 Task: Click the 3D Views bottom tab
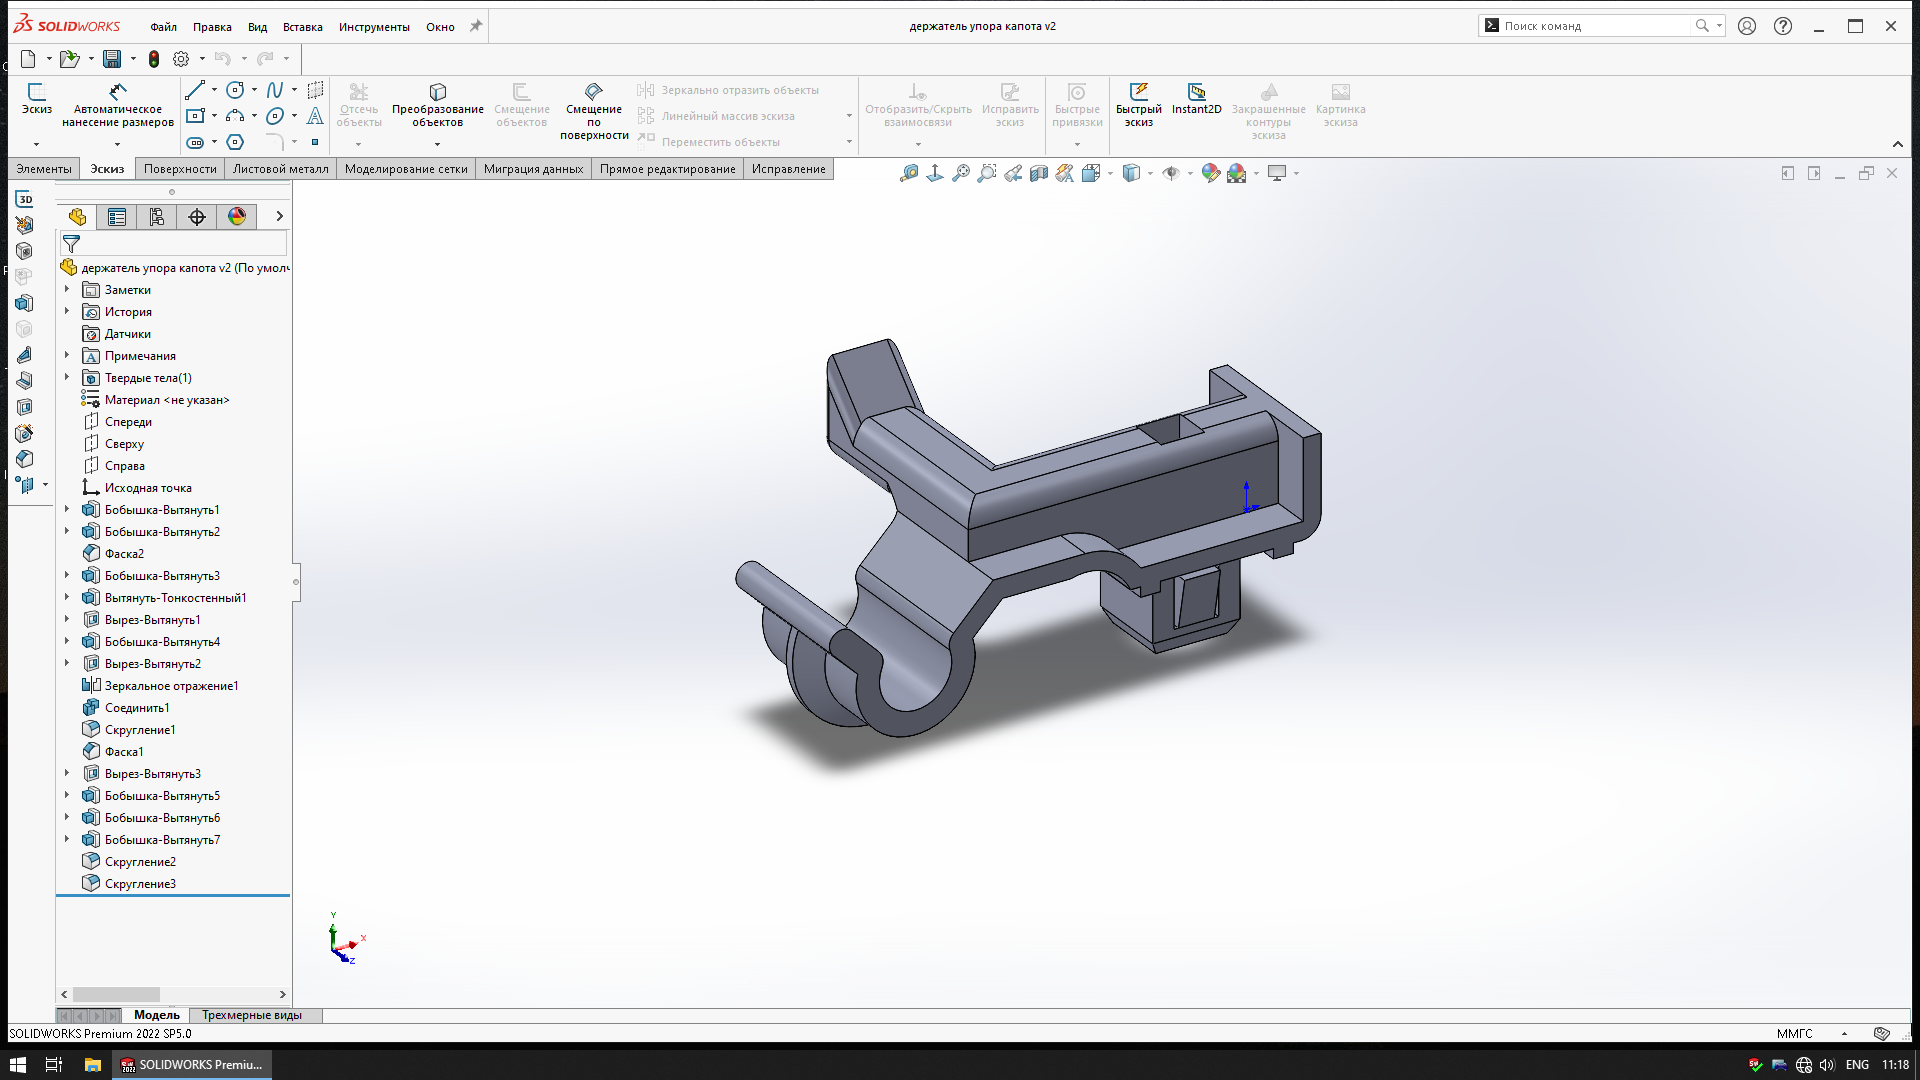click(x=251, y=1015)
